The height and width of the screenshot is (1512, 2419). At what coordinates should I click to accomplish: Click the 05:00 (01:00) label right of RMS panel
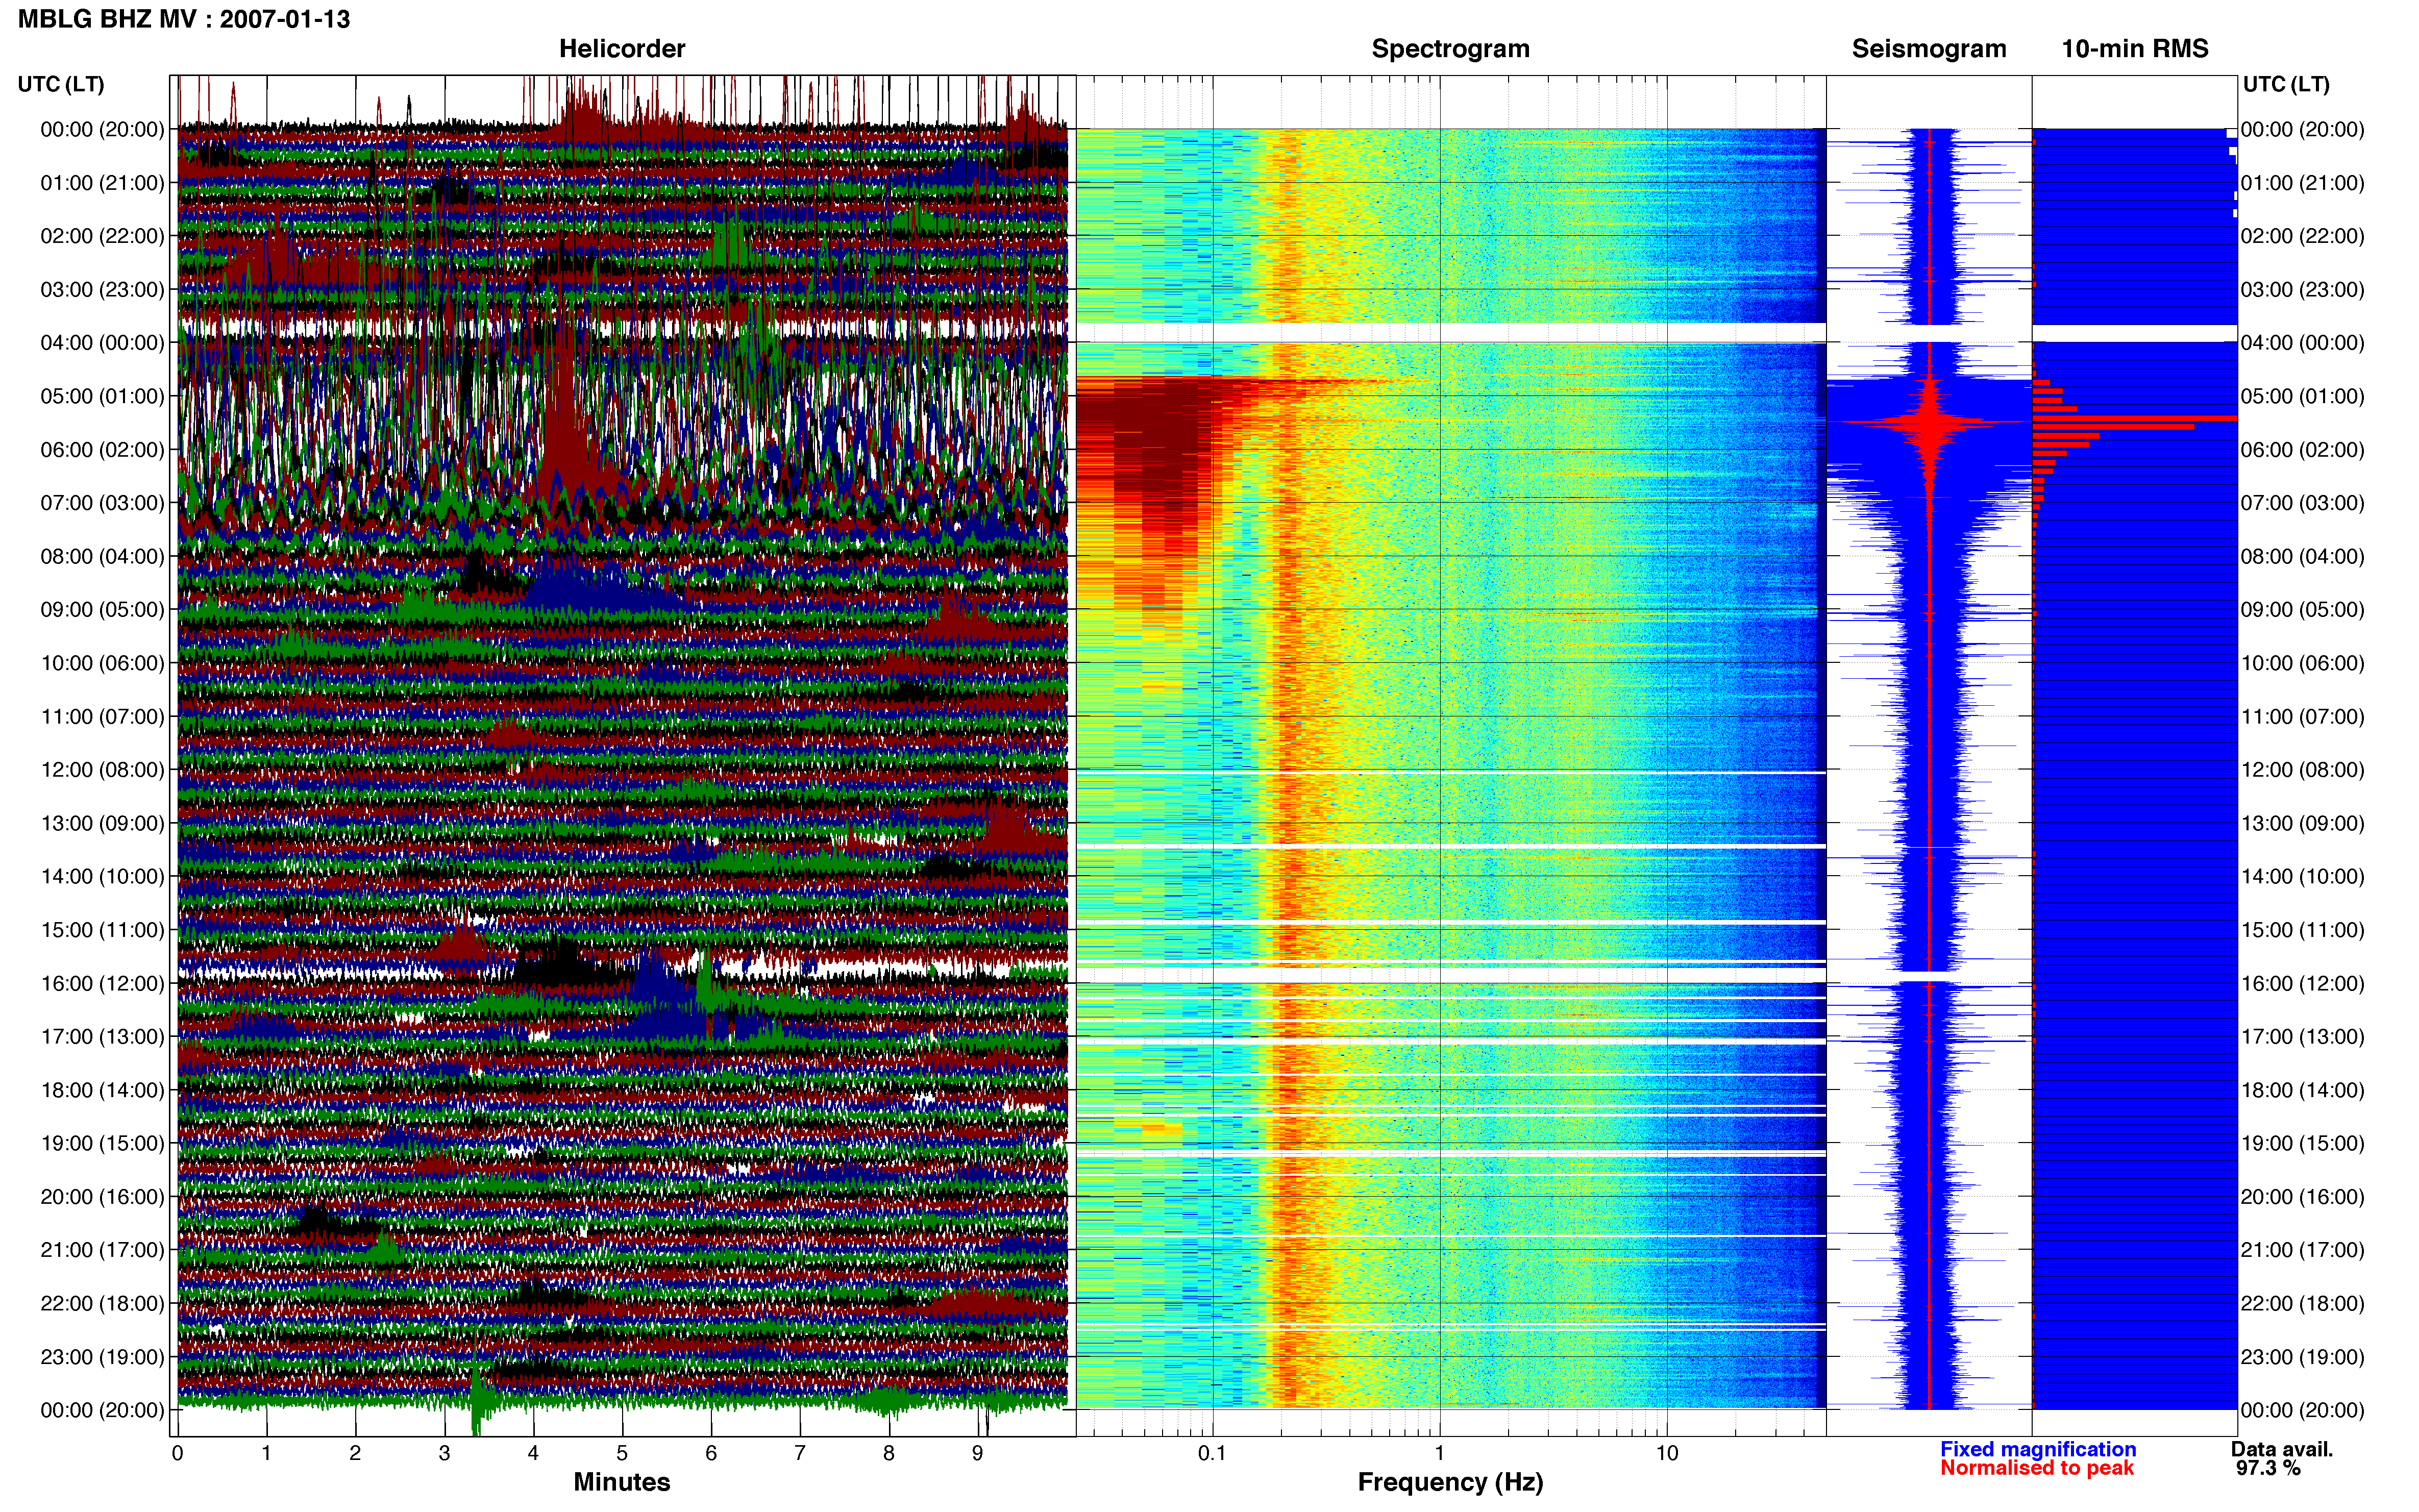point(2303,396)
